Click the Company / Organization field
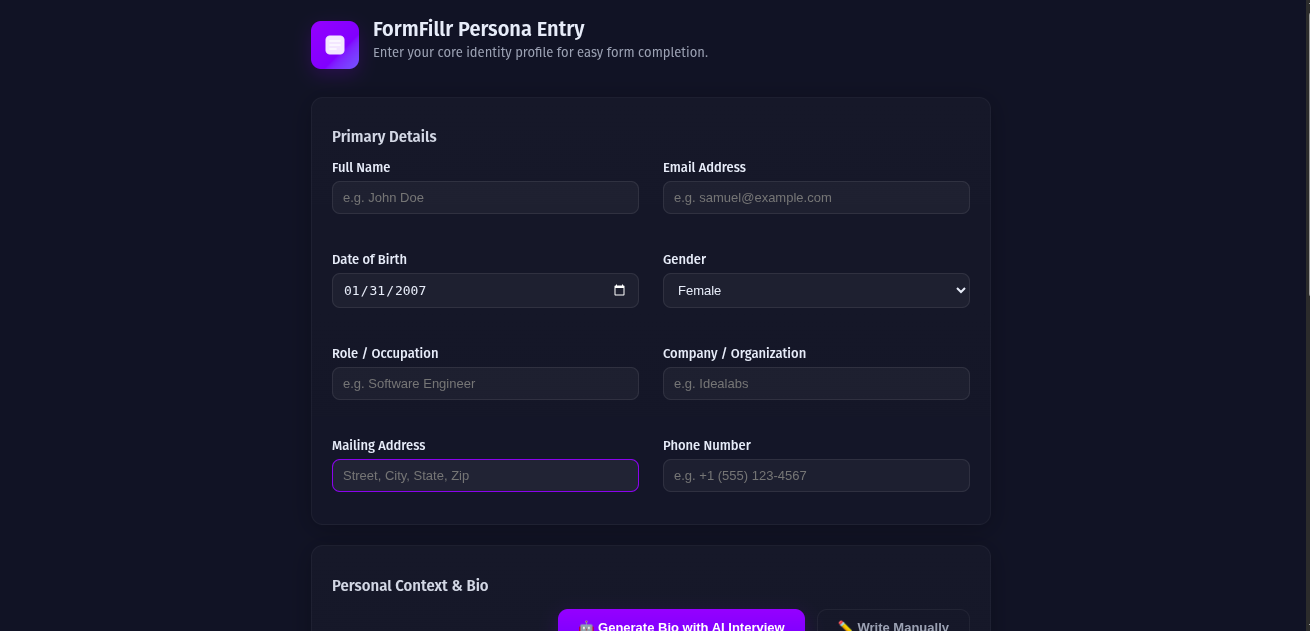Screen dimensions: 1310x631 tap(816, 383)
